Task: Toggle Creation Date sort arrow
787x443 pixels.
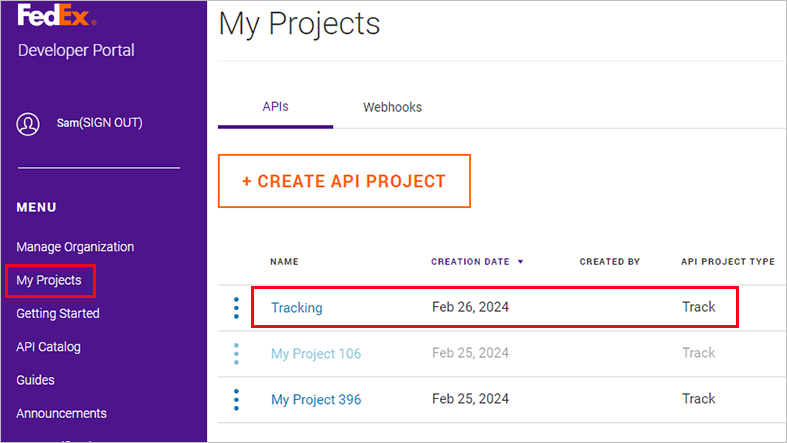Action: pyautogui.click(x=520, y=262)
